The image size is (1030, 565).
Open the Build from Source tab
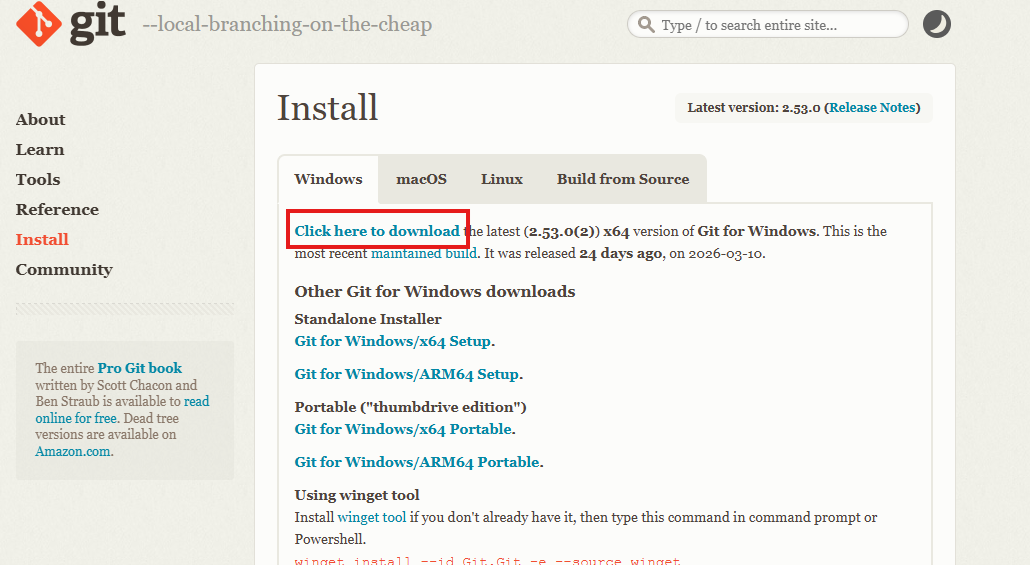point(623,179)
